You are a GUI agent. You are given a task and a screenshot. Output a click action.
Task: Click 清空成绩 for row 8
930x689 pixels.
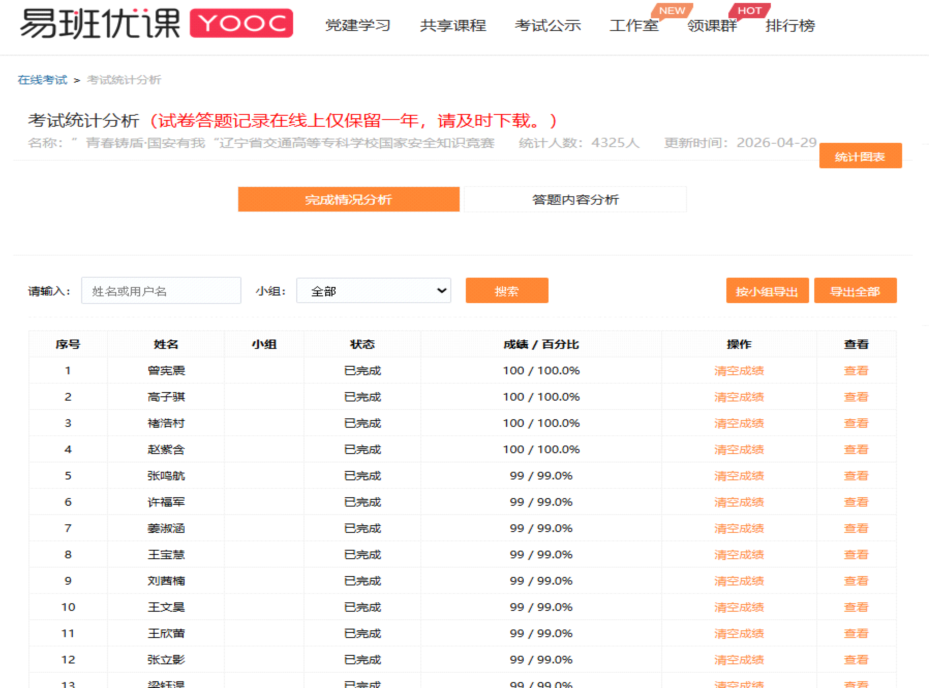pyautogui.click(x=739, y=555)
